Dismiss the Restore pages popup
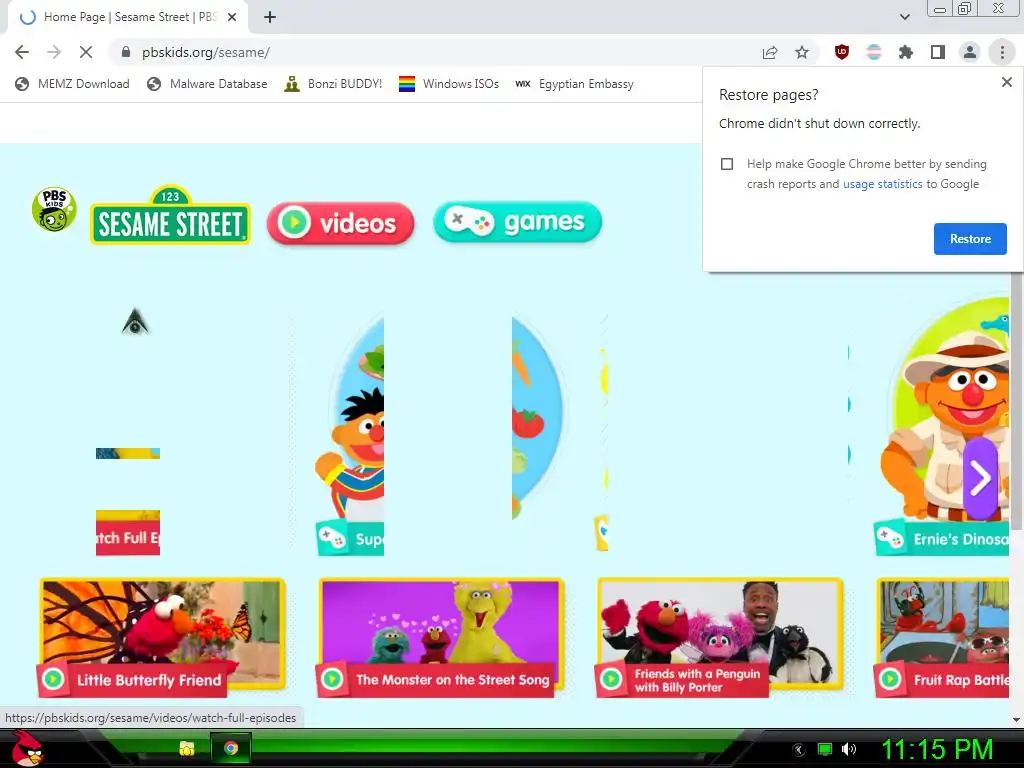 [x=1006, y=82]
